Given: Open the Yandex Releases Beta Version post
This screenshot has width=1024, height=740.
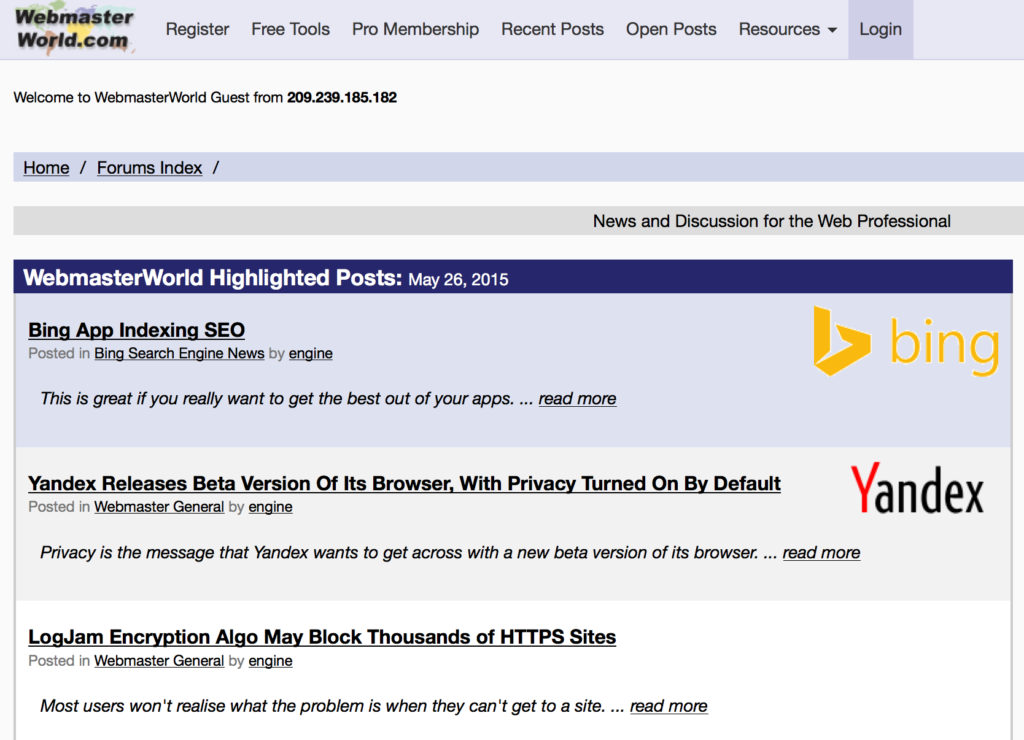Looking at the screenshot, I should tap(404, 483).
